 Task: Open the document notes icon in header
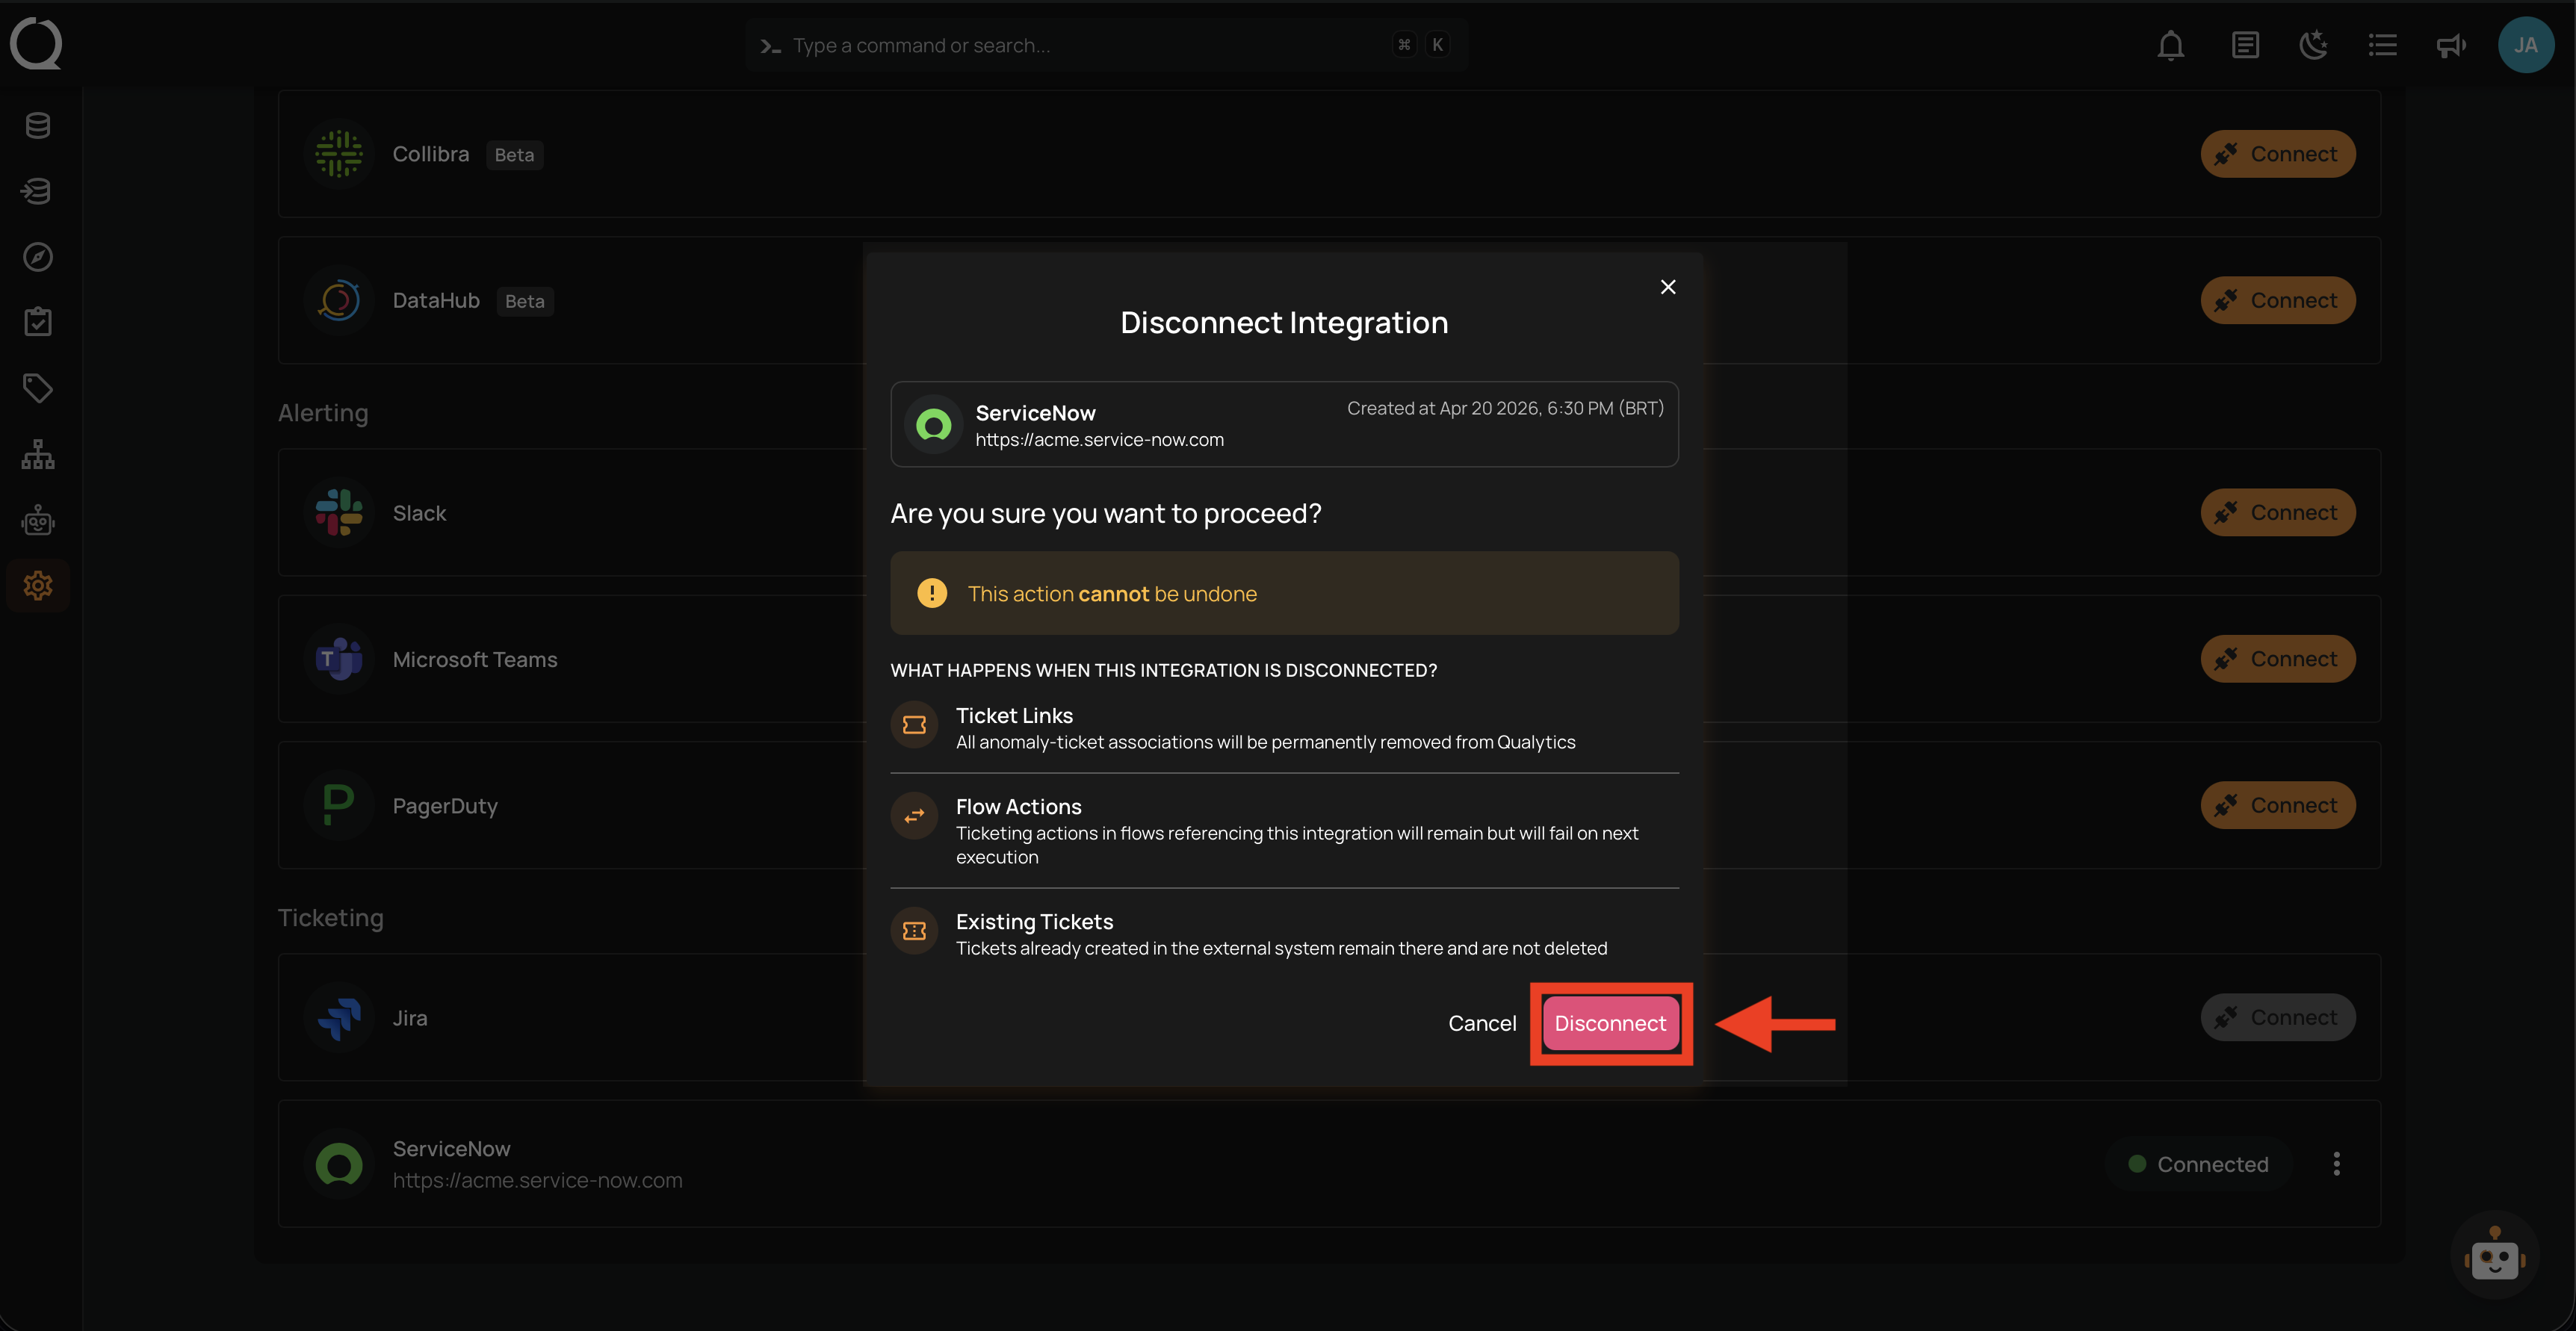pos(2245,45)
